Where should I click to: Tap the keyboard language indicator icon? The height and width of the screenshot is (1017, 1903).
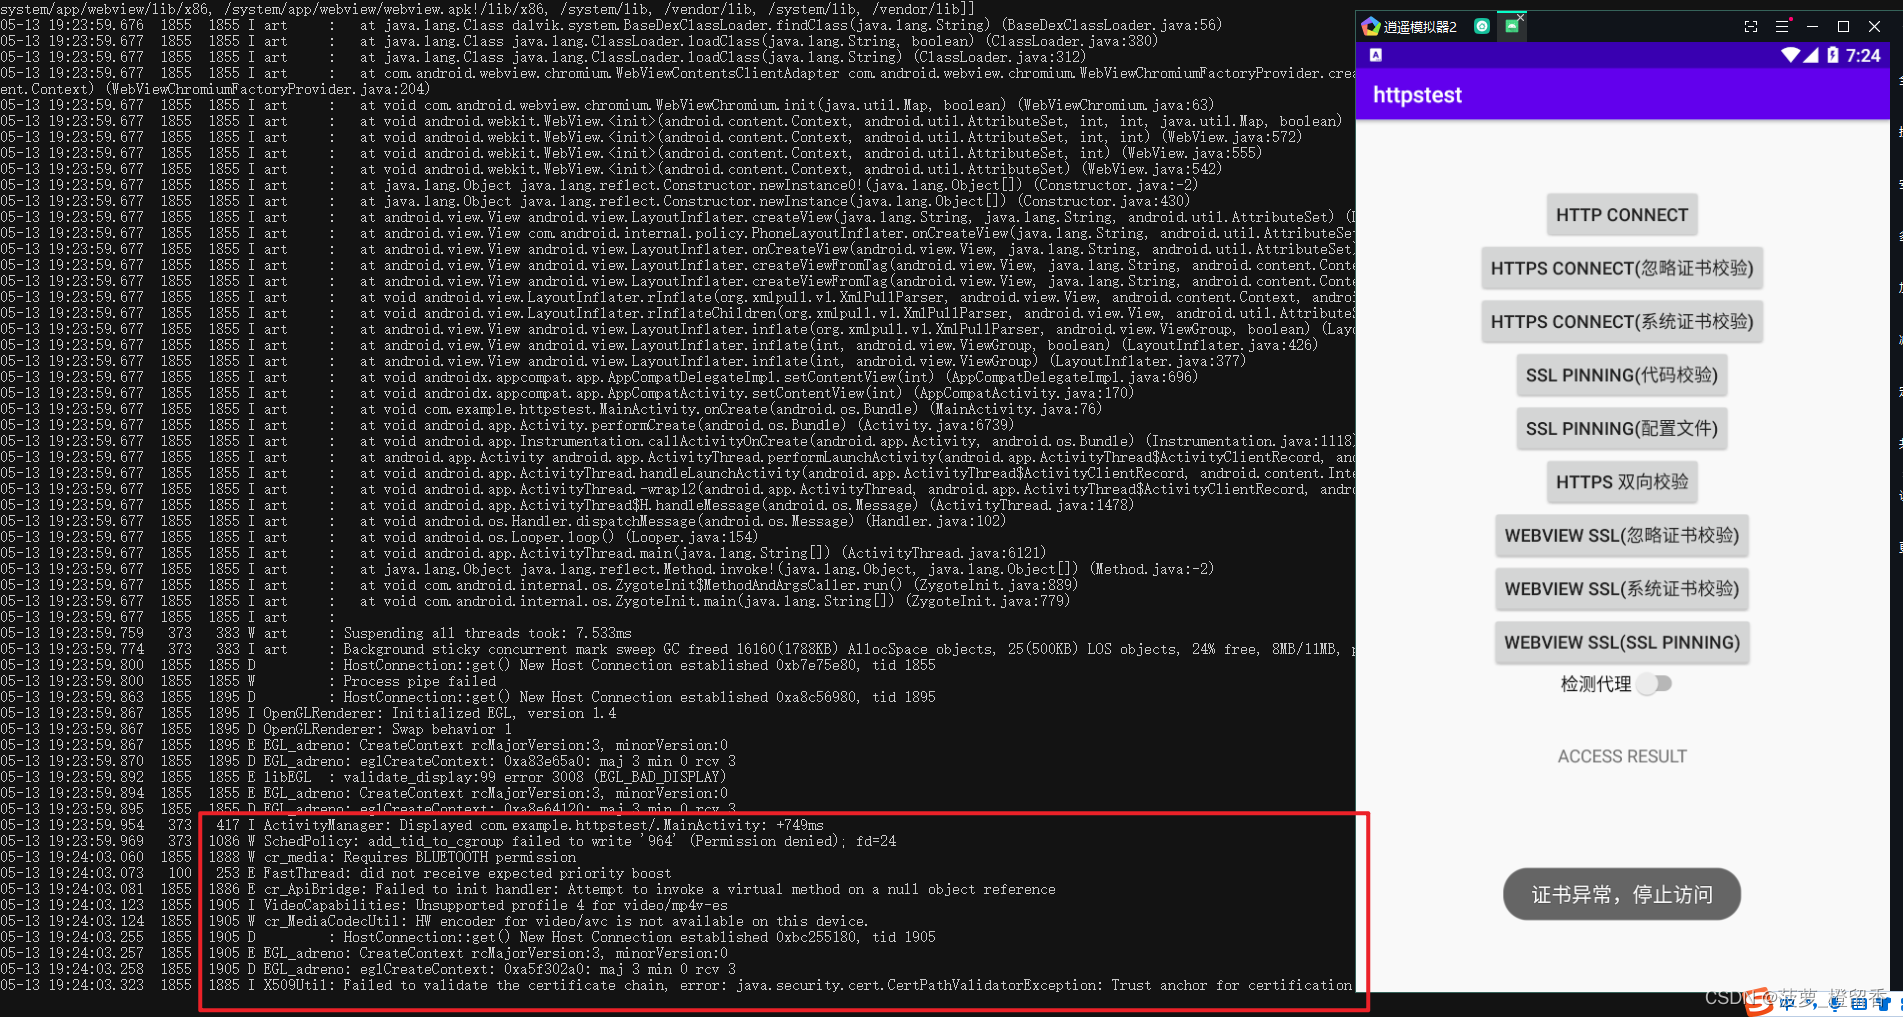click(x=1376, y=55)
